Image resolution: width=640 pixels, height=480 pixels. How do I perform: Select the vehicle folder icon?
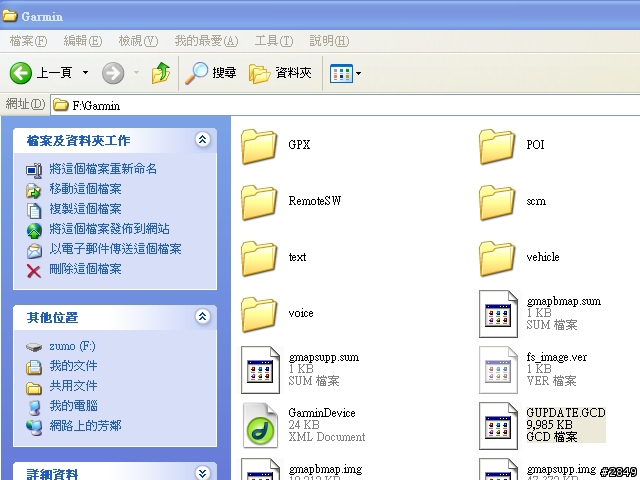(x=497, y=258)
